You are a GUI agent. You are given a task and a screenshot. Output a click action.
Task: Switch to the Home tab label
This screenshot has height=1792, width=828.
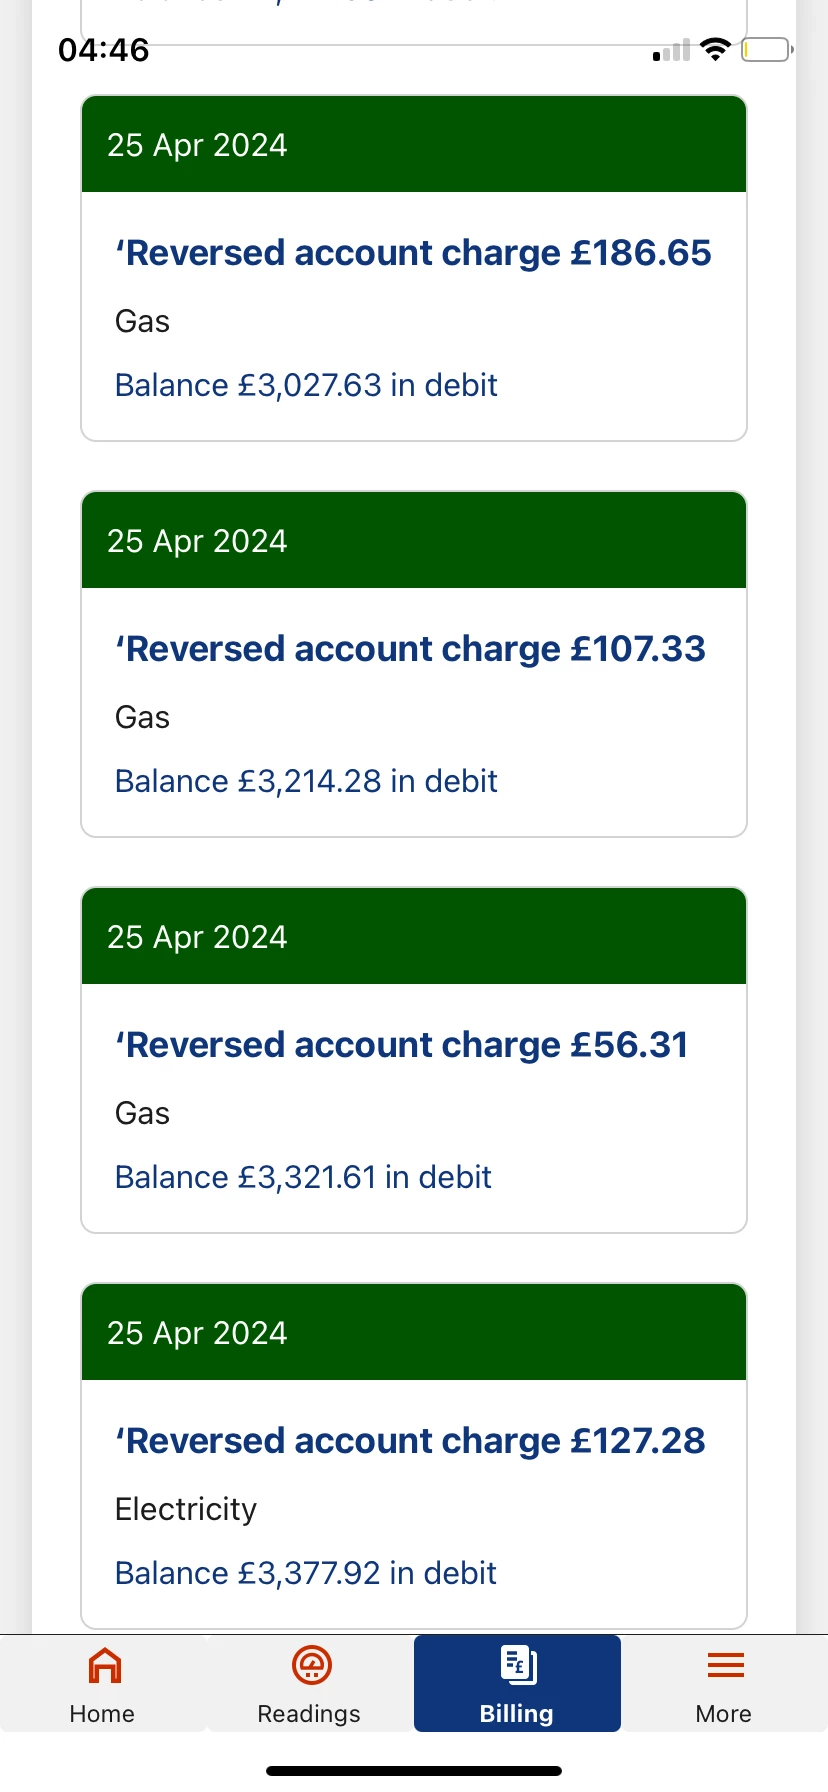[x=102, y=1714]
